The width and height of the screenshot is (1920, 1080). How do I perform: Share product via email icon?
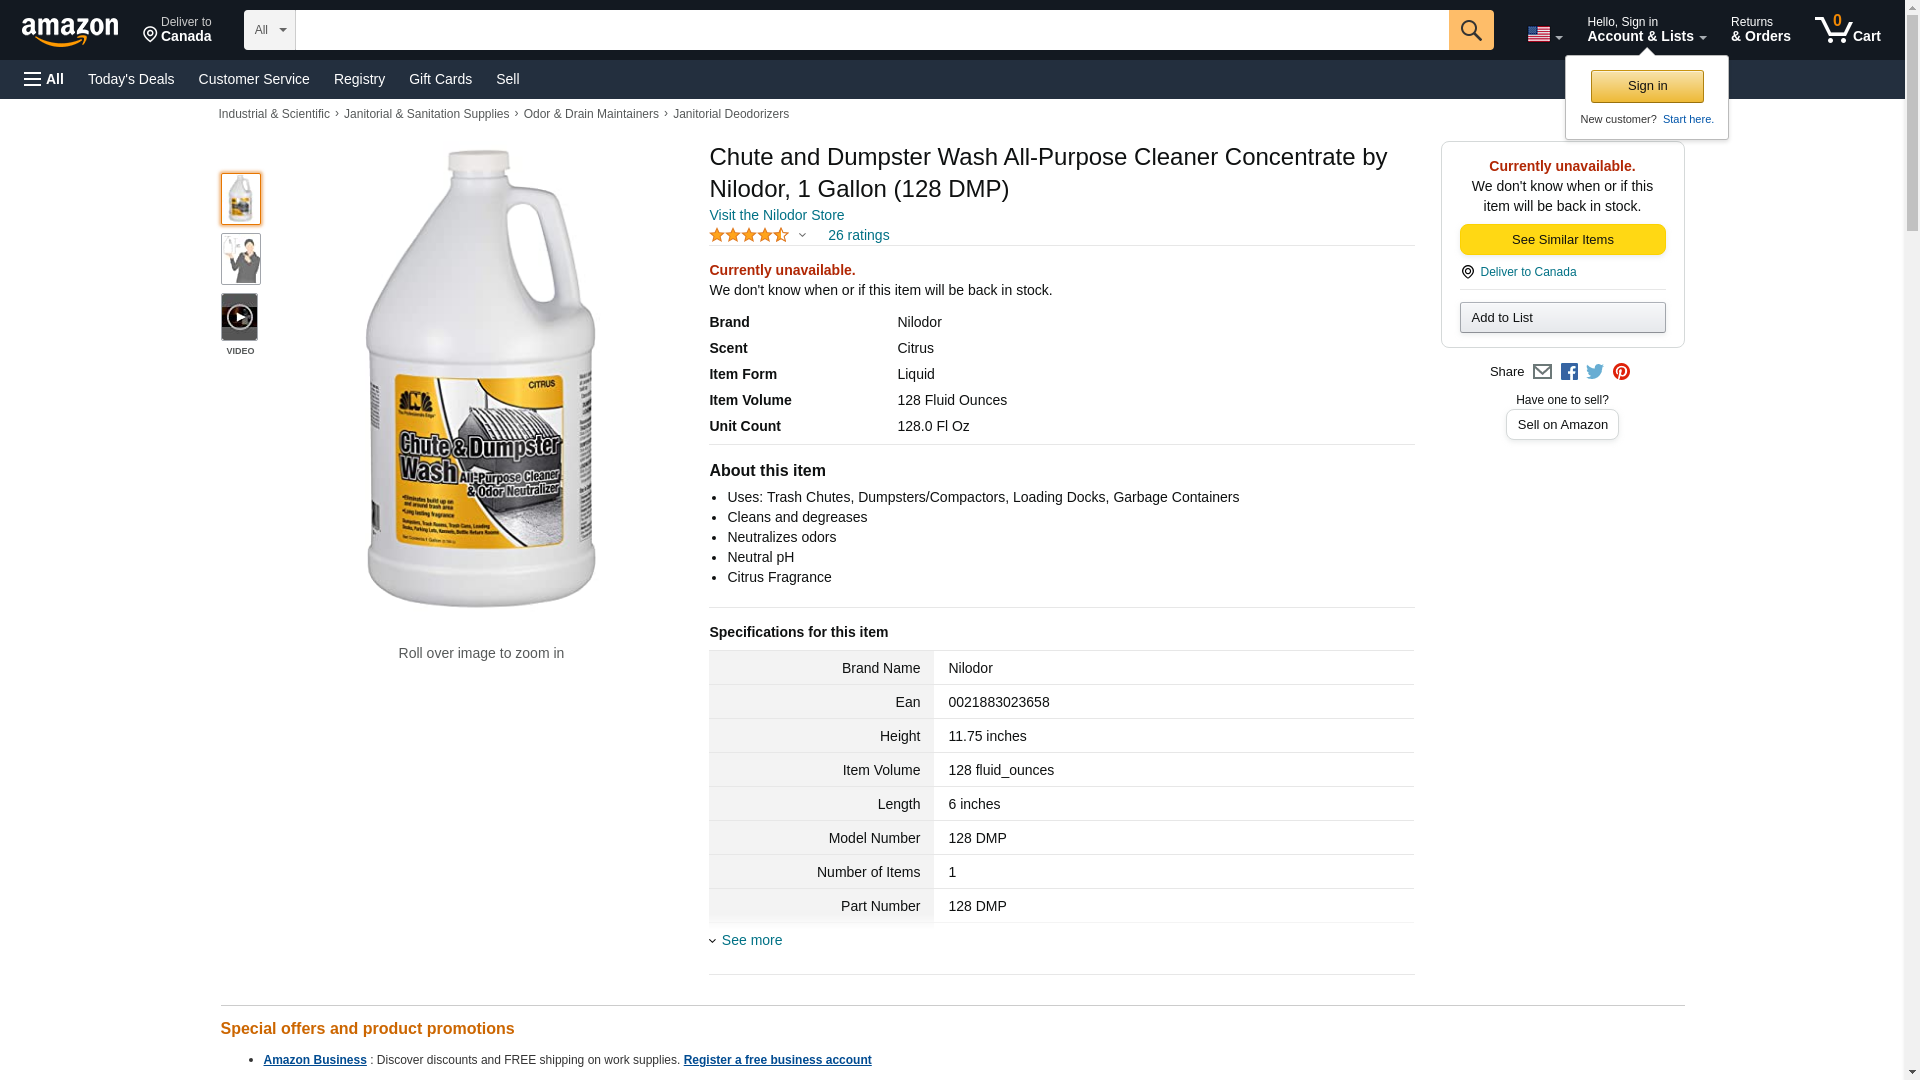click(1542, 372)
